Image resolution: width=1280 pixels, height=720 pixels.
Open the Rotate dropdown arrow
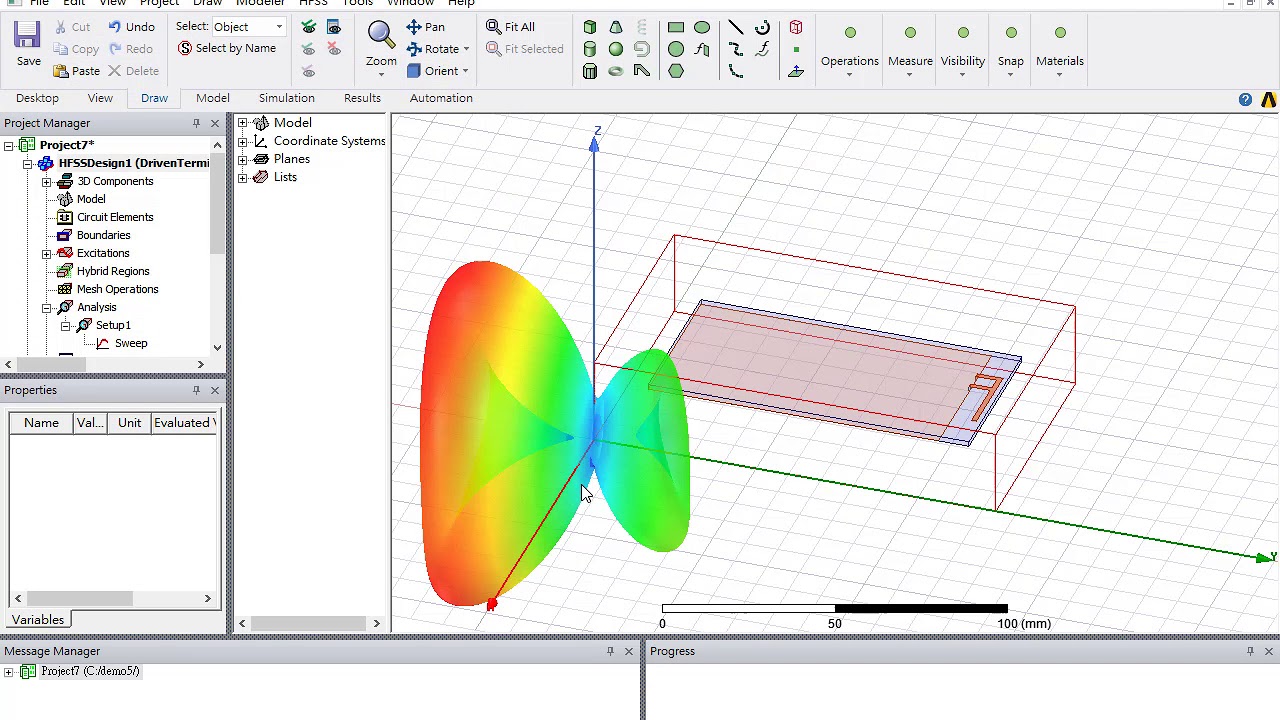[466, 49]
